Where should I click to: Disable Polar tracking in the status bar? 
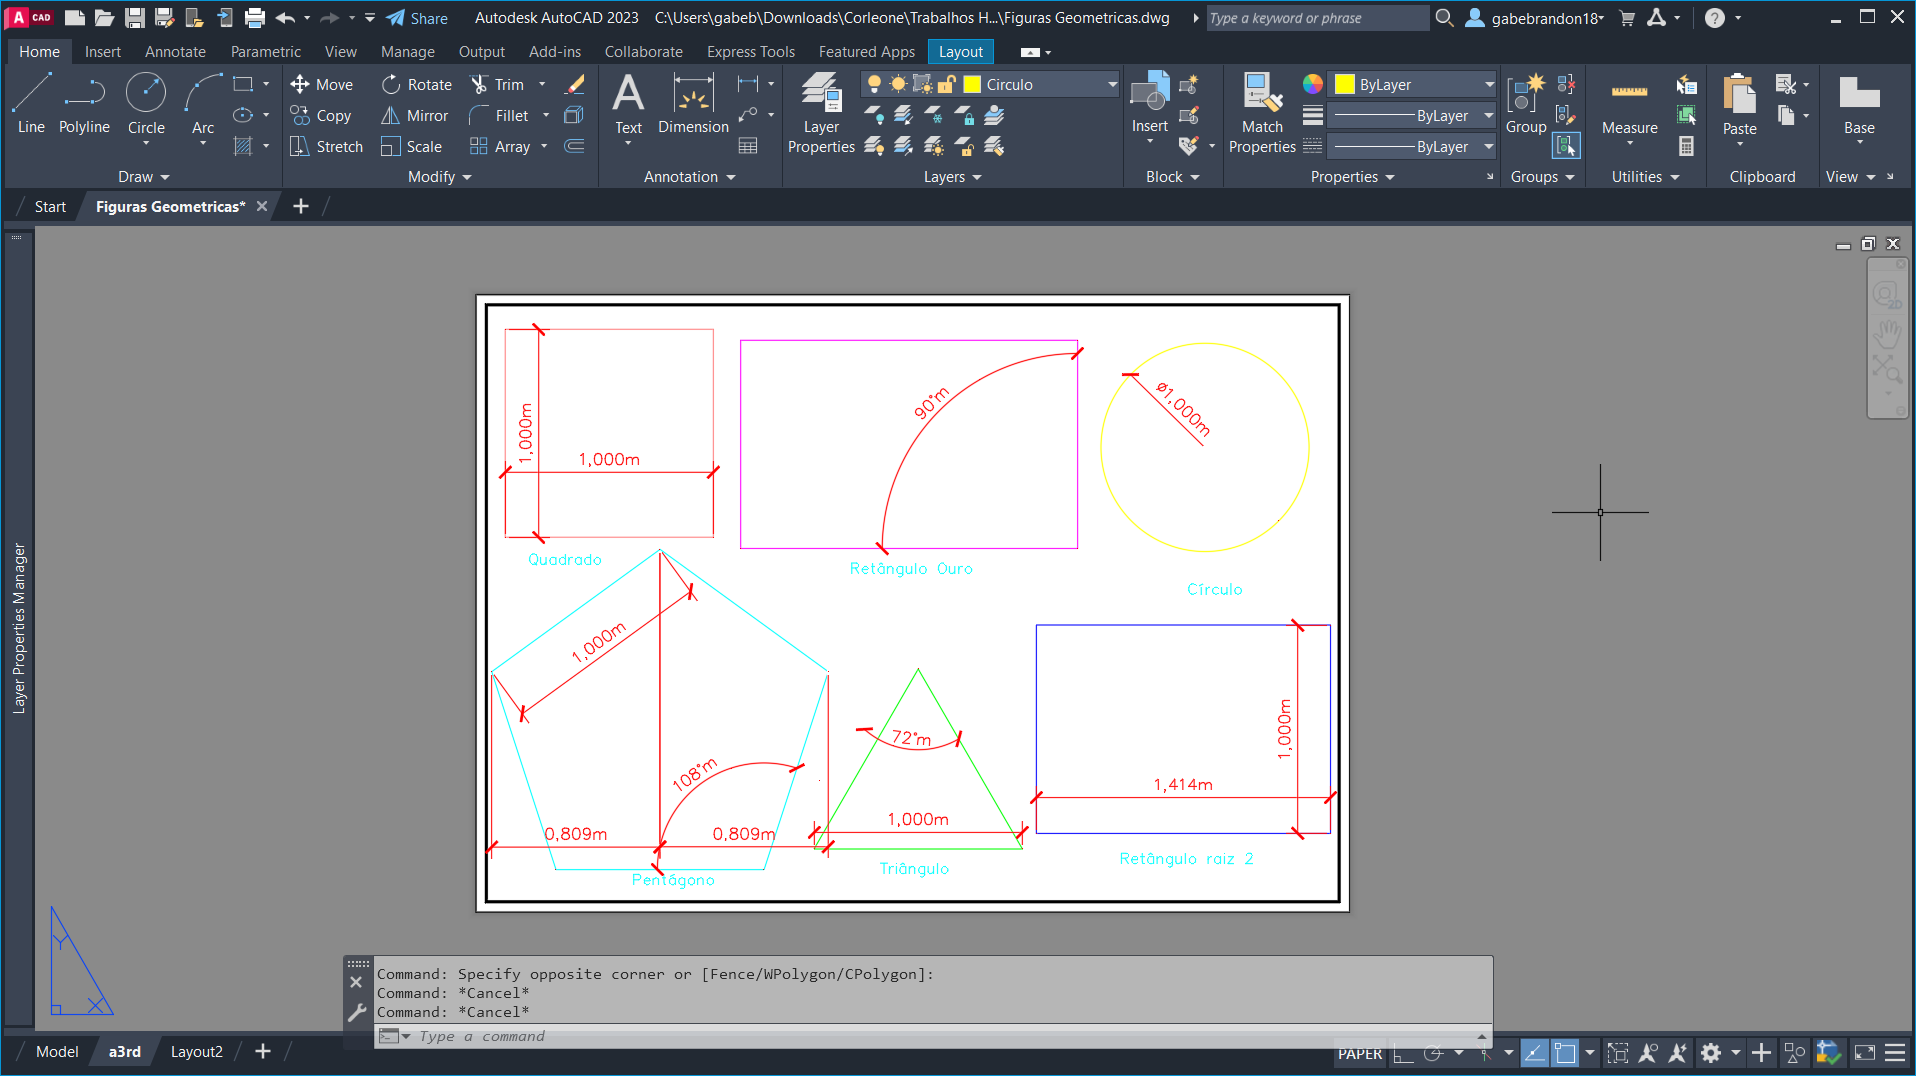coord(1432,1054)
